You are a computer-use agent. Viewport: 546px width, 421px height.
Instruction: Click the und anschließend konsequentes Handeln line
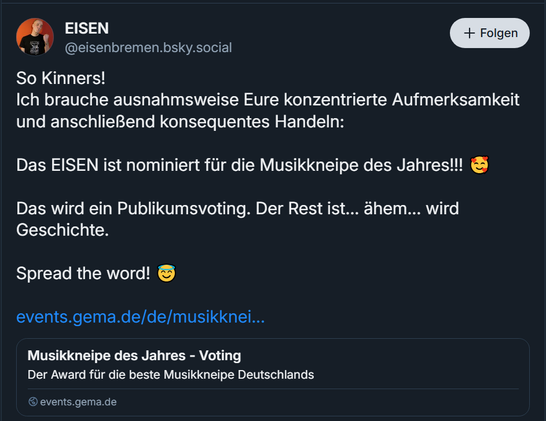tap(180, 122)
